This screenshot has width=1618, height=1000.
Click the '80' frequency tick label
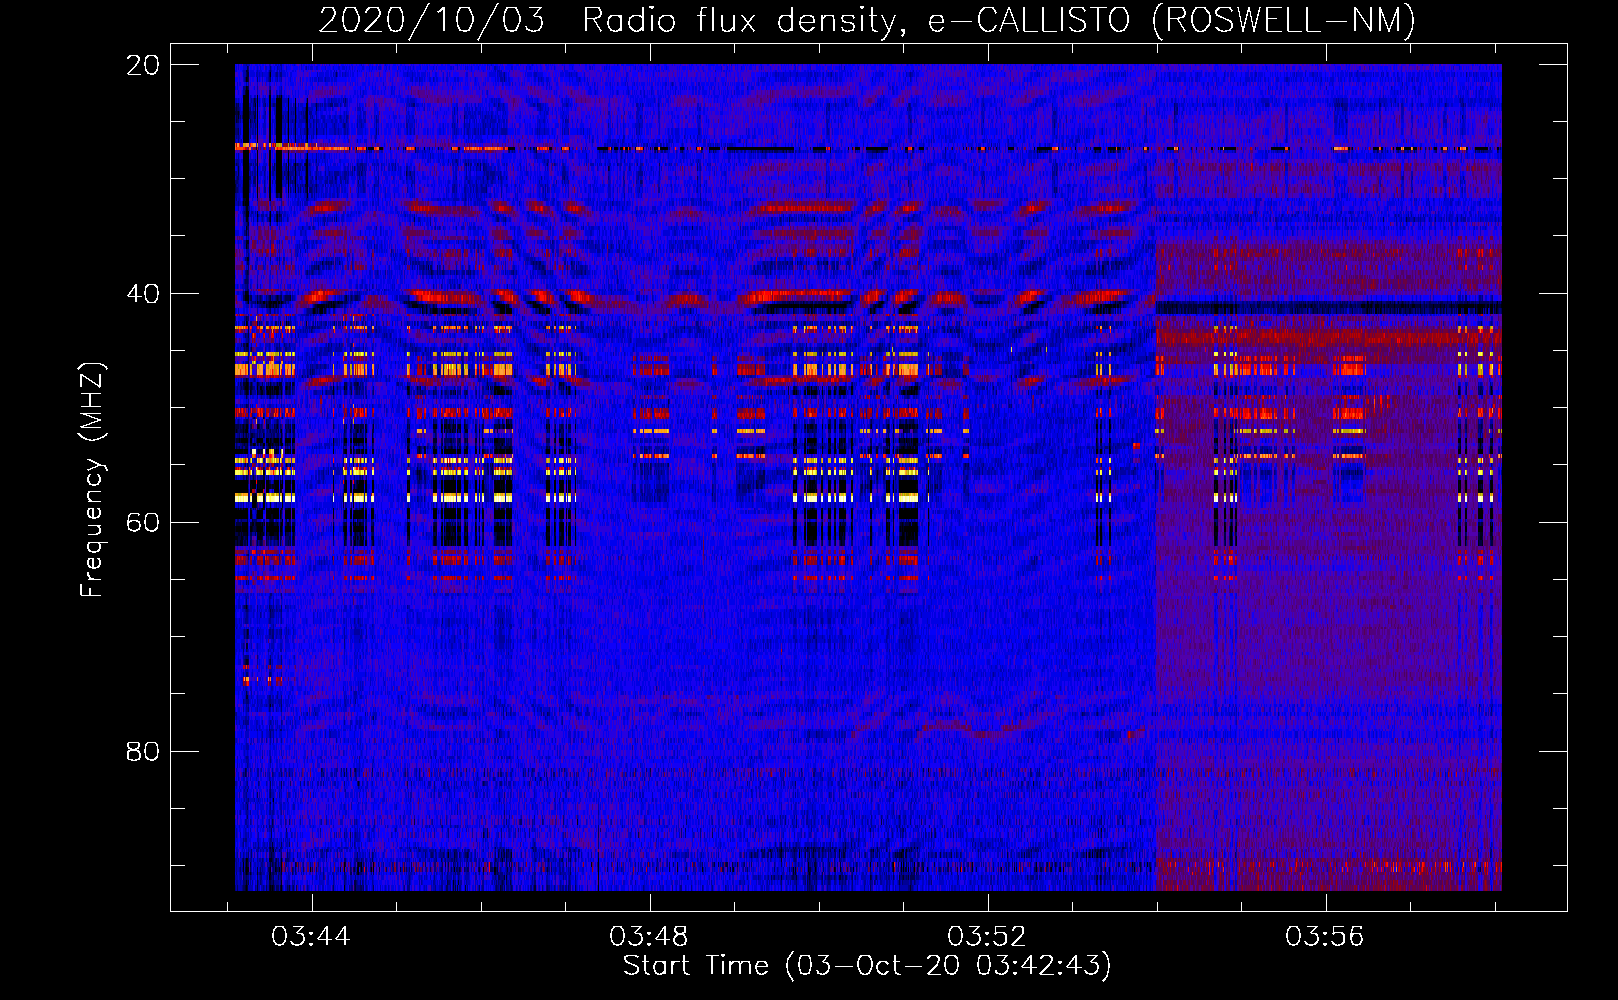tap(143, 751)
